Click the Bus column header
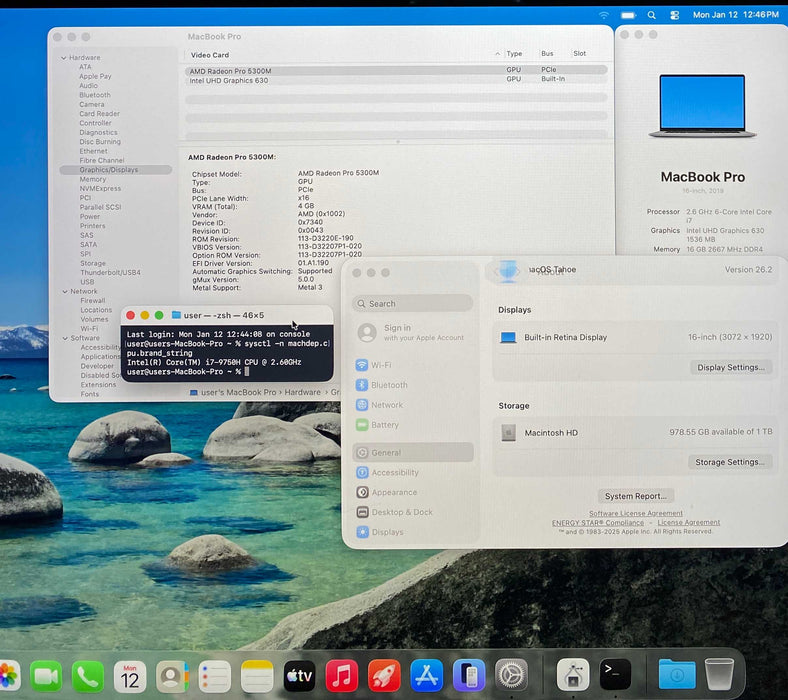The width and height of the screenshot is (788, 700). [547, 53]
